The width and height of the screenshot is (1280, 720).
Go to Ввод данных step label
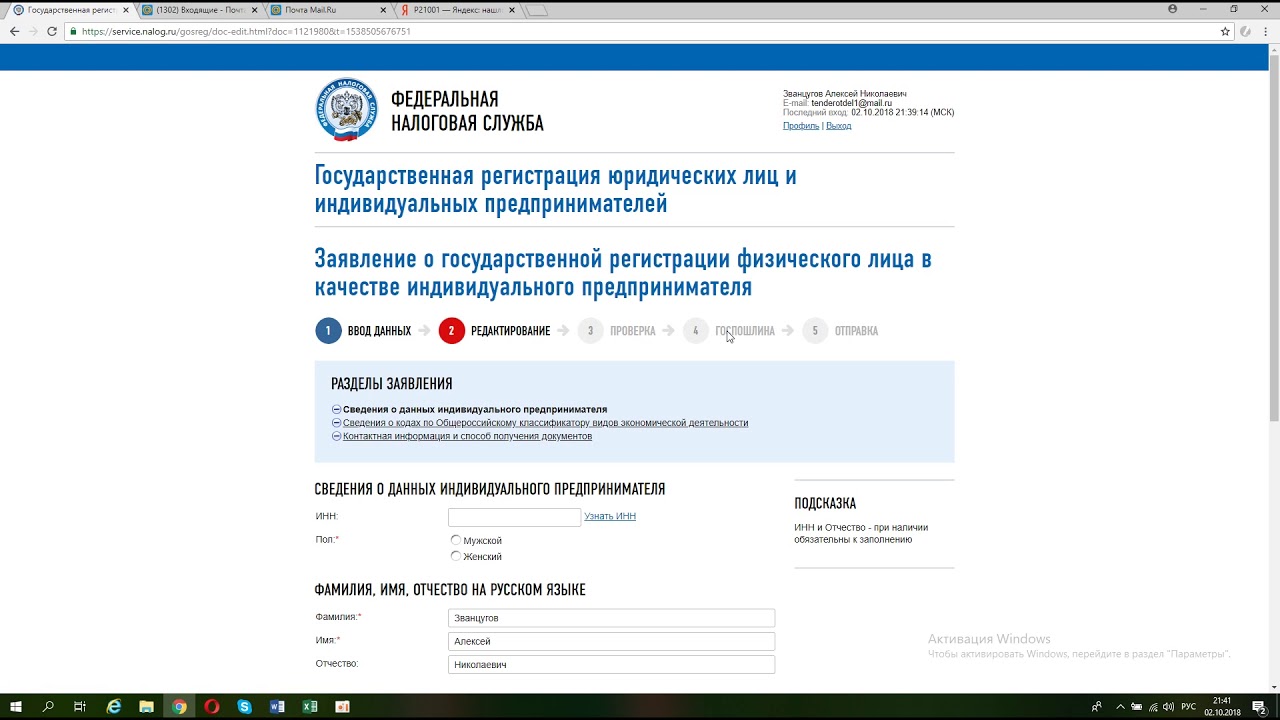[x=379, y=331]
